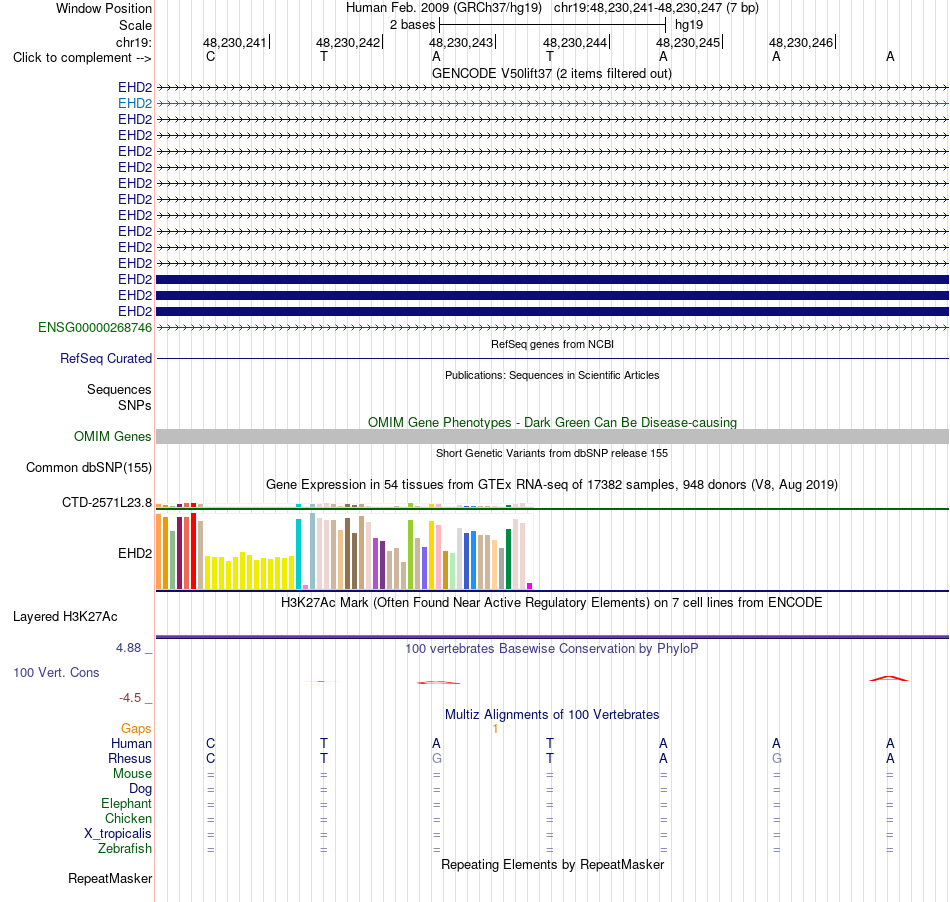Screen dimensions: 950x902
Task: Click the RepeatMasker track label
Action: 110,878
